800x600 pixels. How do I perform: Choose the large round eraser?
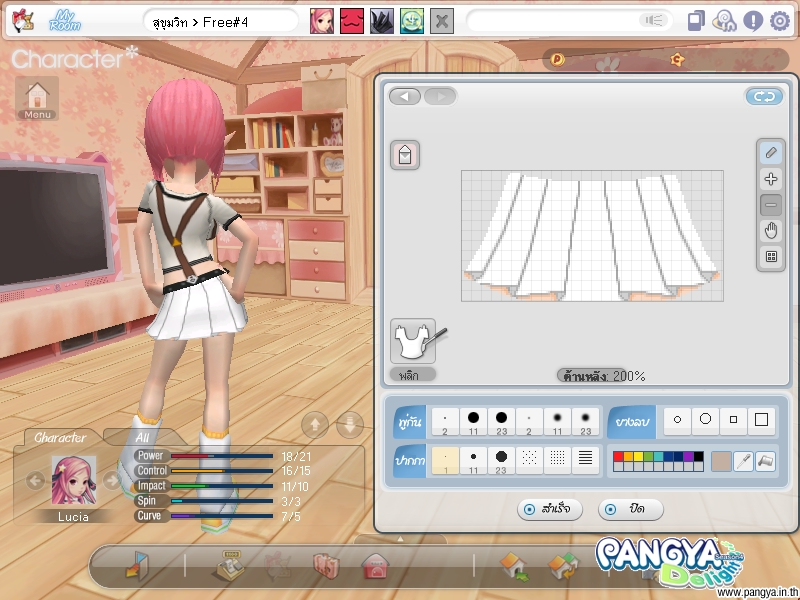(705, 420)
